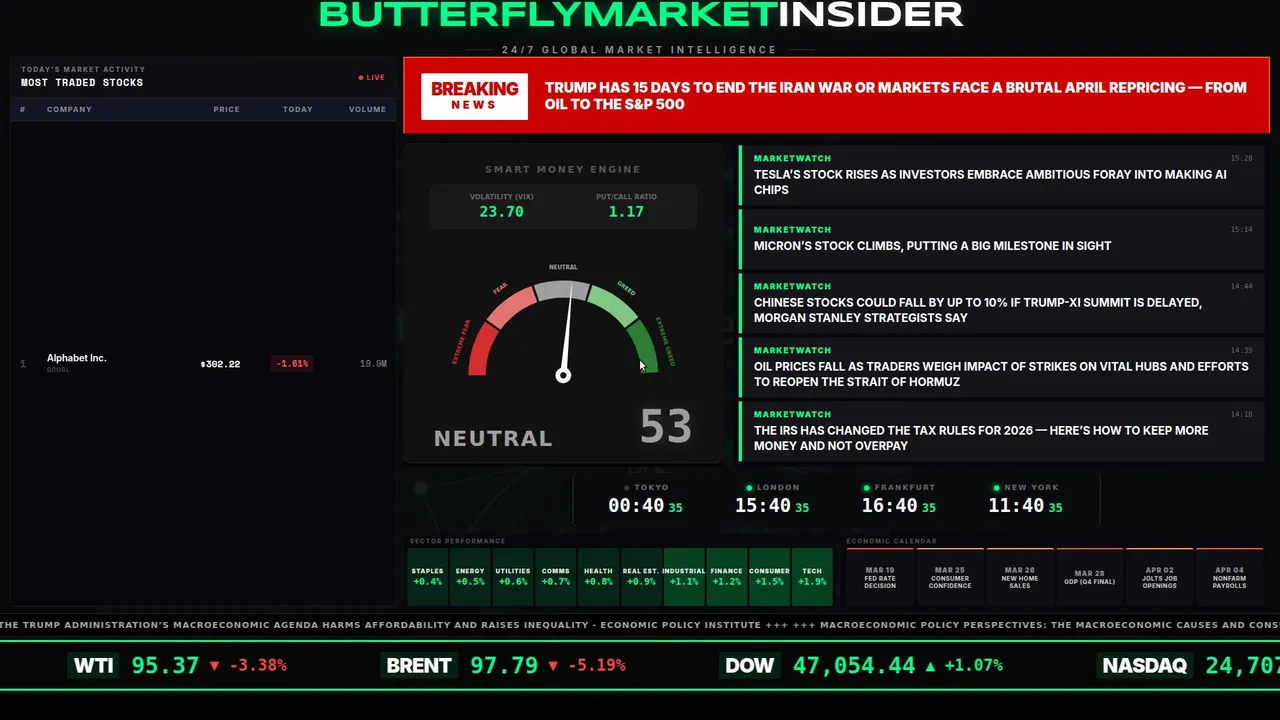1280x720 pixels.
Task: Select the REAL EST. +0.9% sector tile
Action: [x=641, y=577]
